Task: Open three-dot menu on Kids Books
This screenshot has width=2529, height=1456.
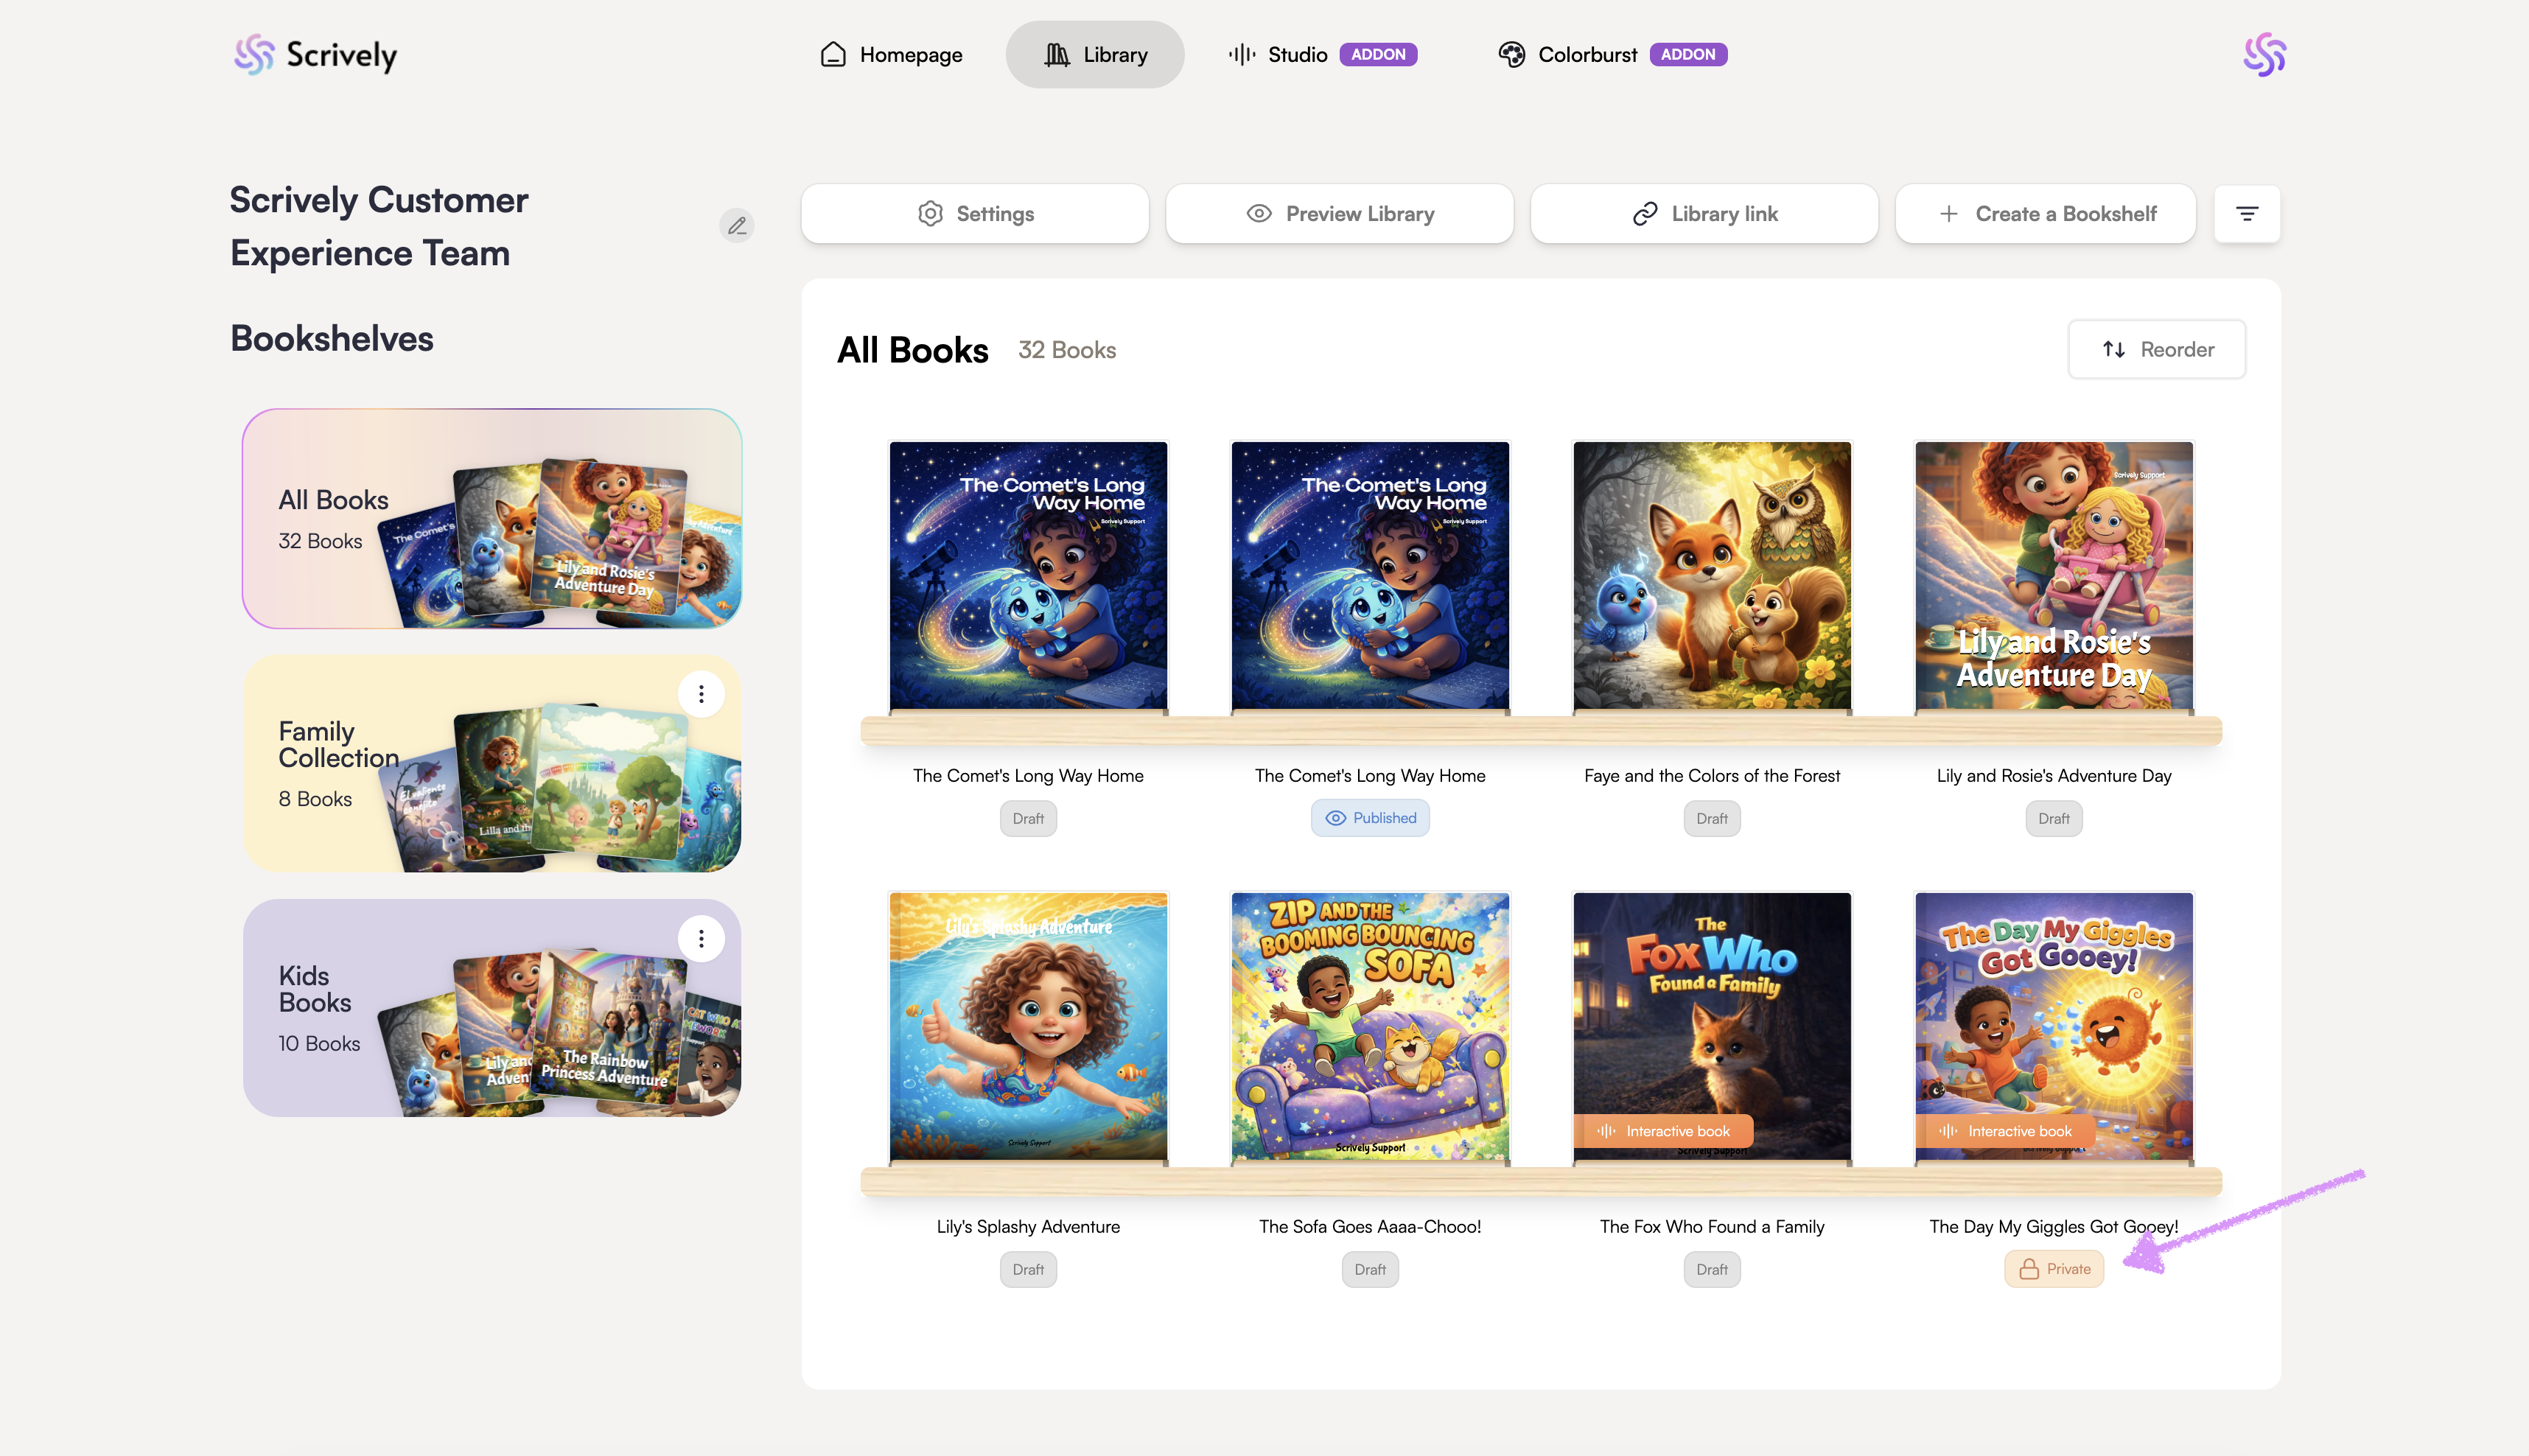Action: point(701,939)
